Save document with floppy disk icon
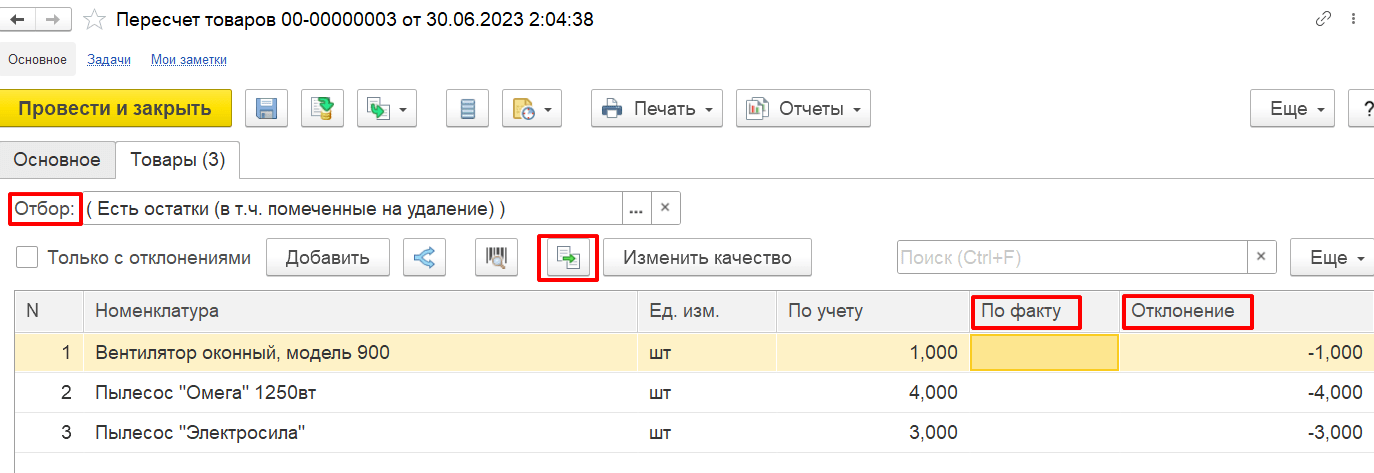 [267, 109]
